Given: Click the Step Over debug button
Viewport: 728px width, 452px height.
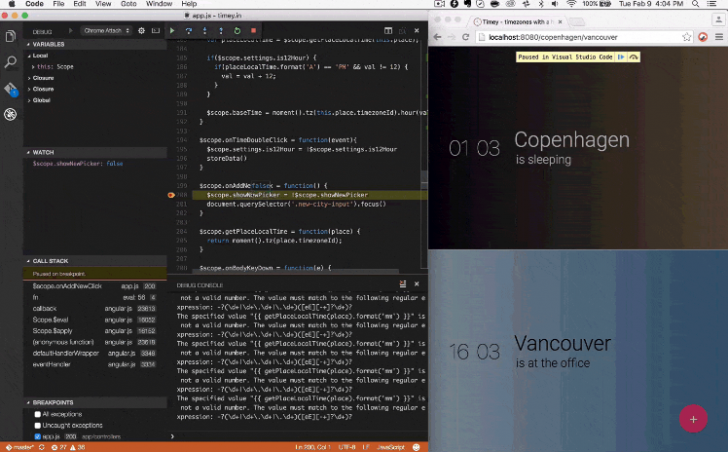Looking at the screenshot, I should coord(188,31).
